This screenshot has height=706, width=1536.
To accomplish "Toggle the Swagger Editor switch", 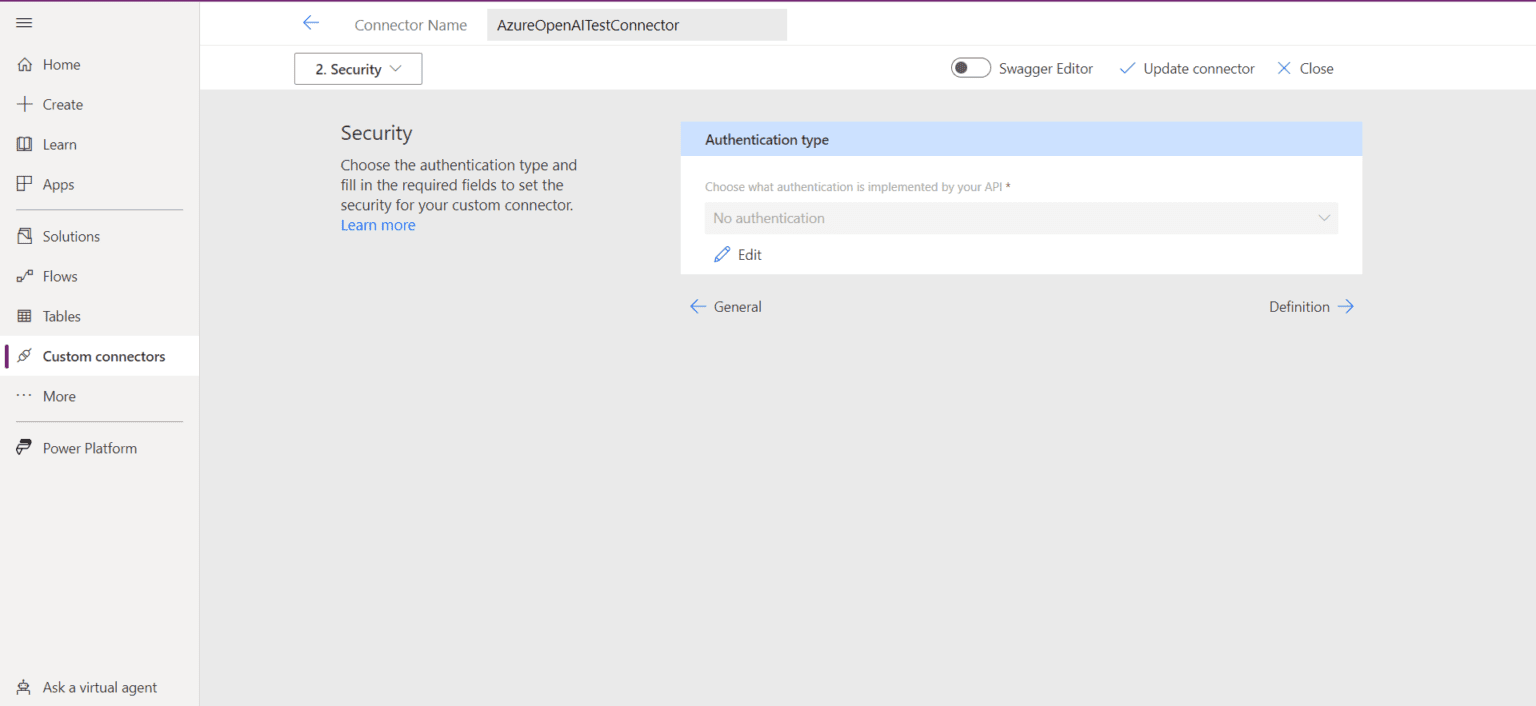I will tap(970, 67).
